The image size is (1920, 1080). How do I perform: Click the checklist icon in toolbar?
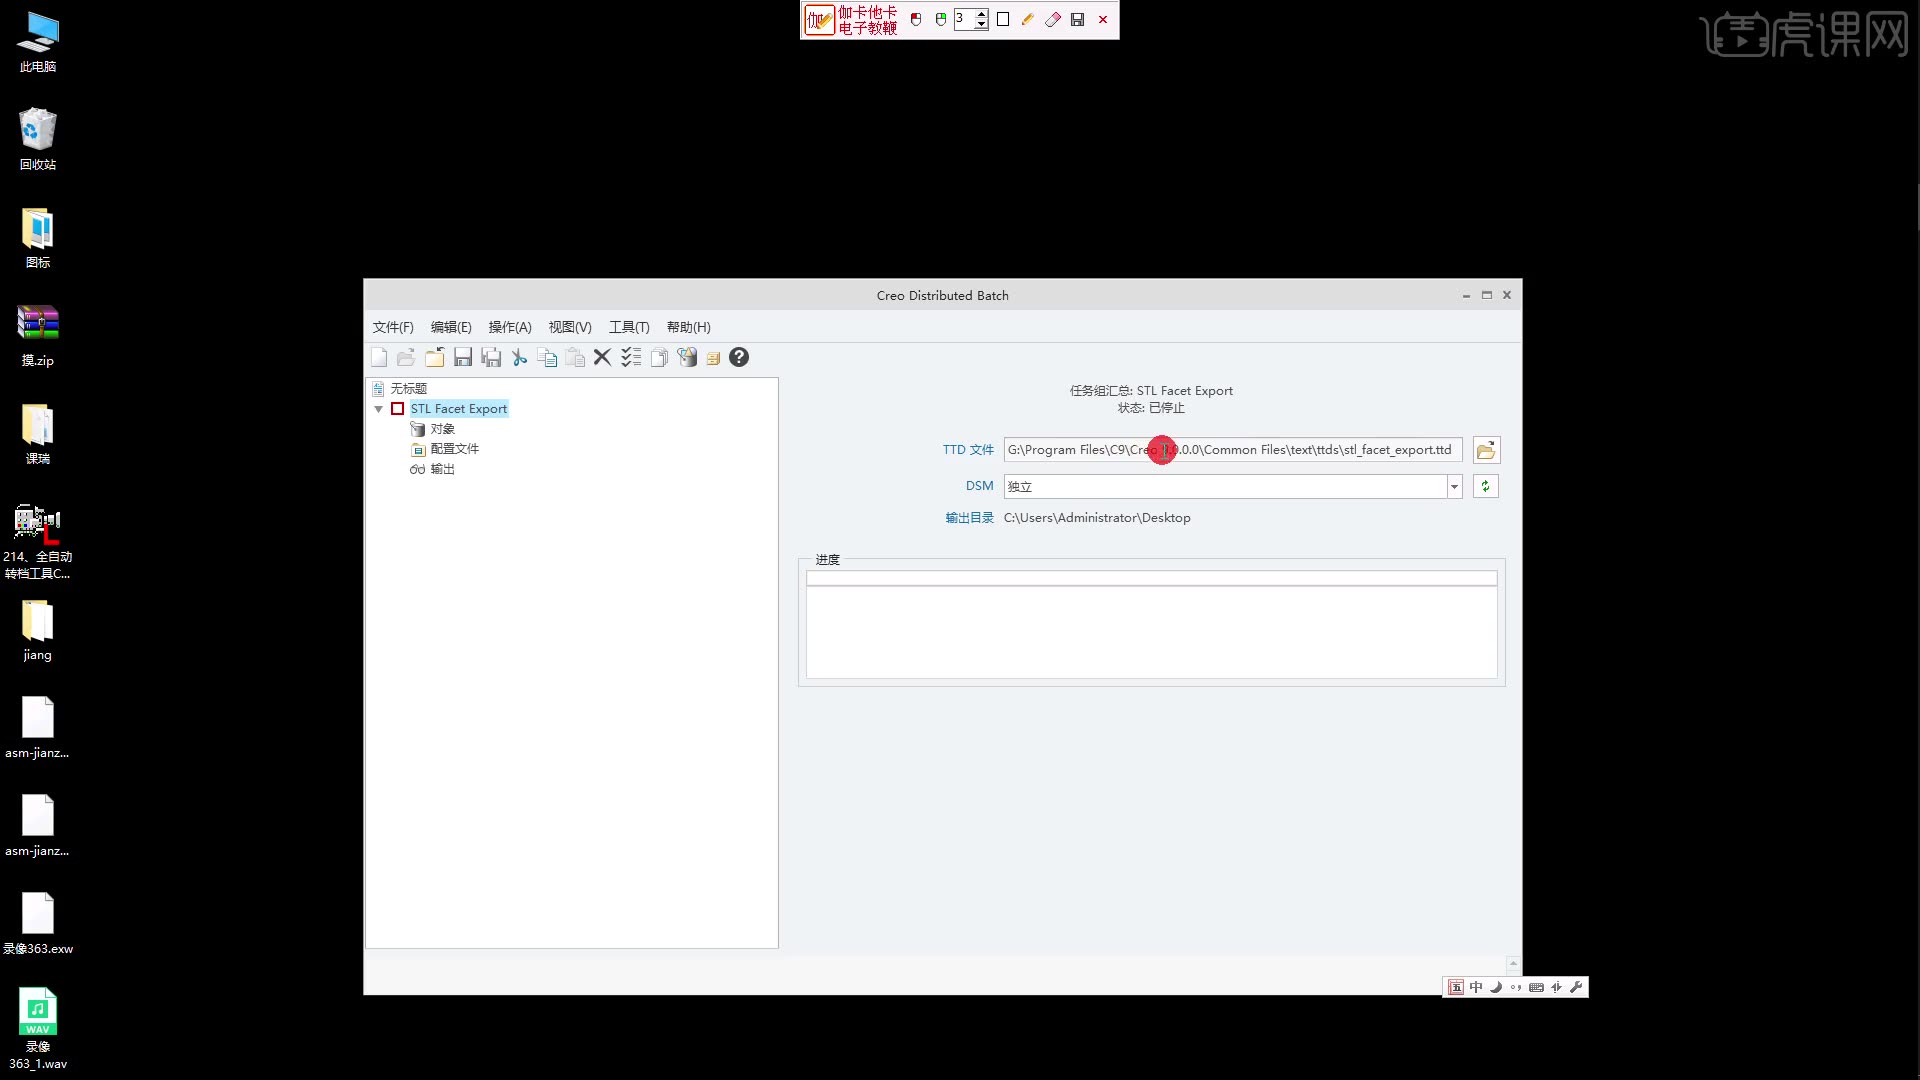pos(631,358)
